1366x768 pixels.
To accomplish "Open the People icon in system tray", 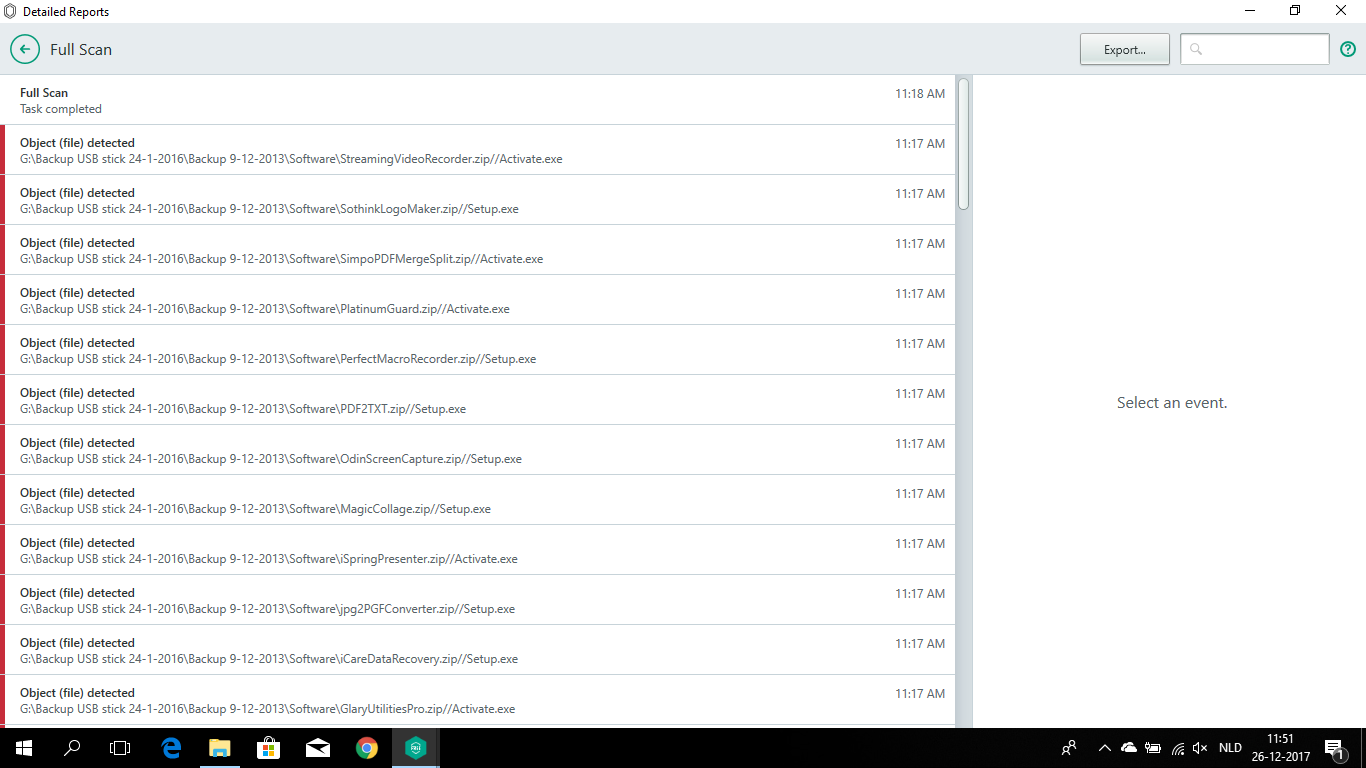I will 1069,747.
